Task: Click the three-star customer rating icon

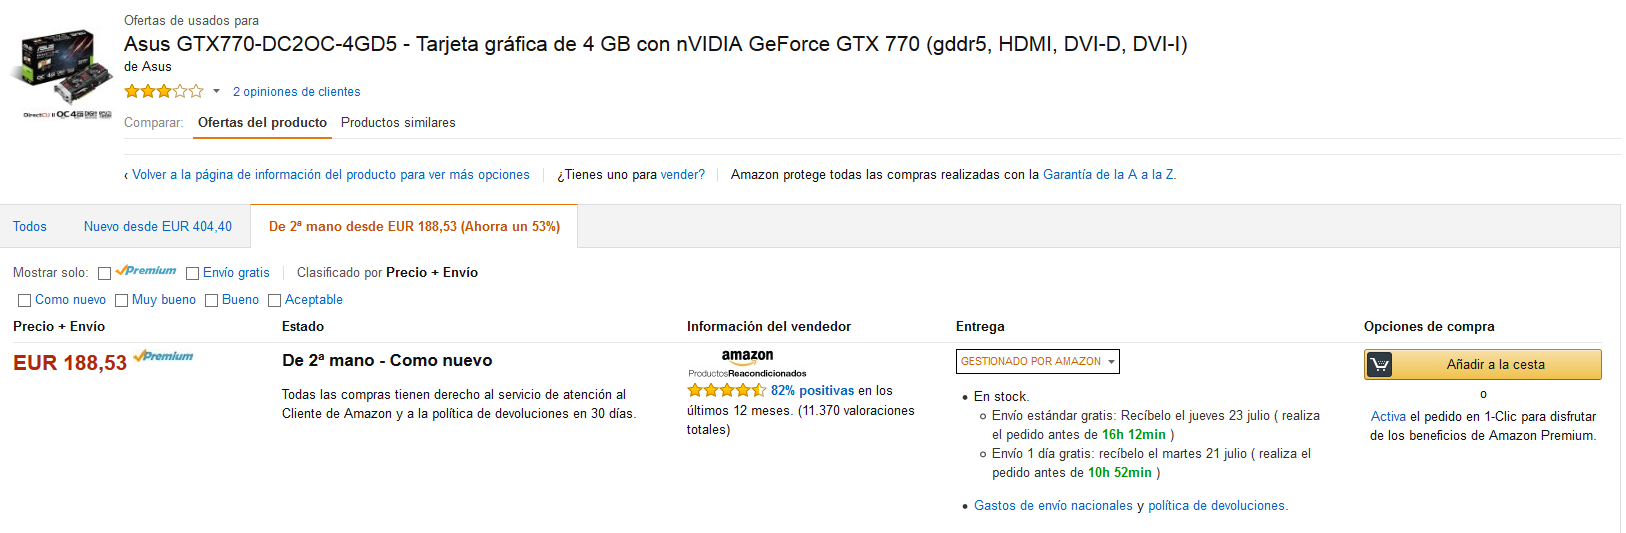Action: (163, 91)
